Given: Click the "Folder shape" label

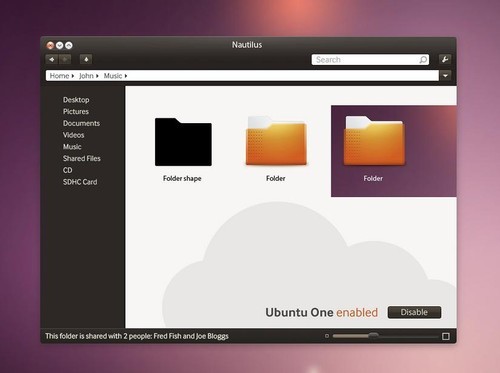Looking at the screenshot, I should pyautogui.click(x=182, y=178).
